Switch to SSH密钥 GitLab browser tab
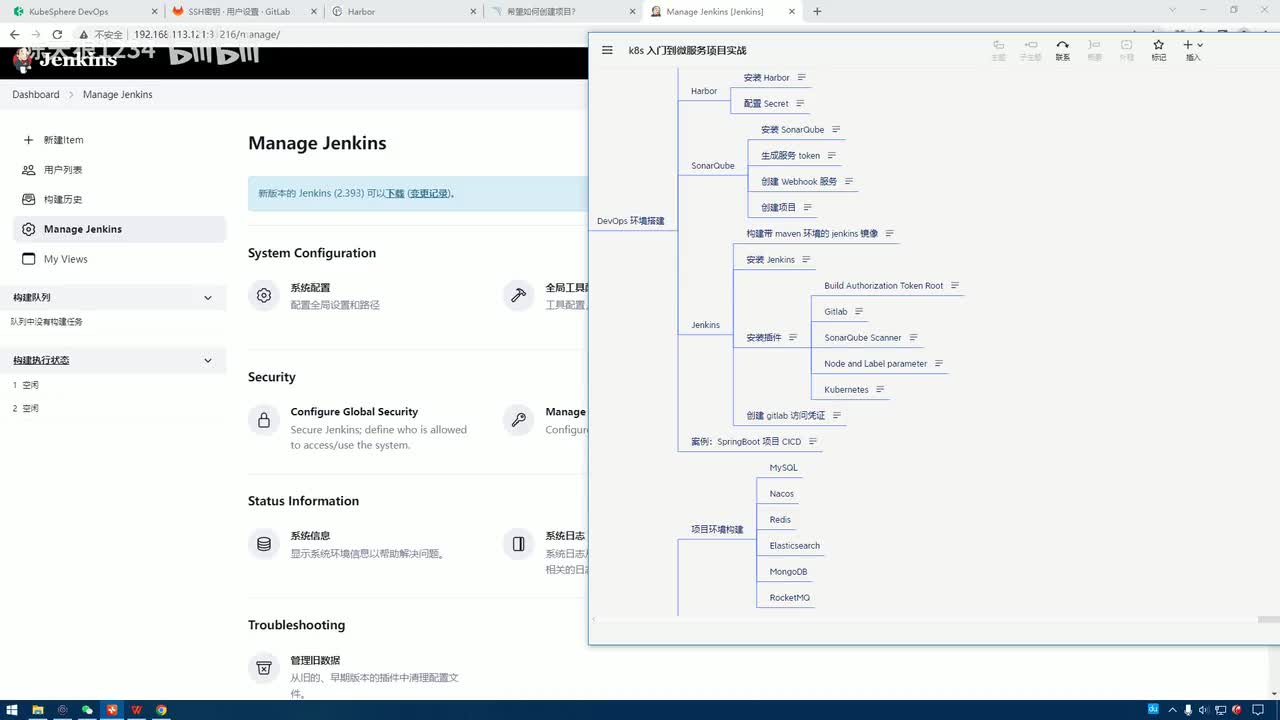The image size is (1280, 720). pyautogui.click(x=245, y=11)
